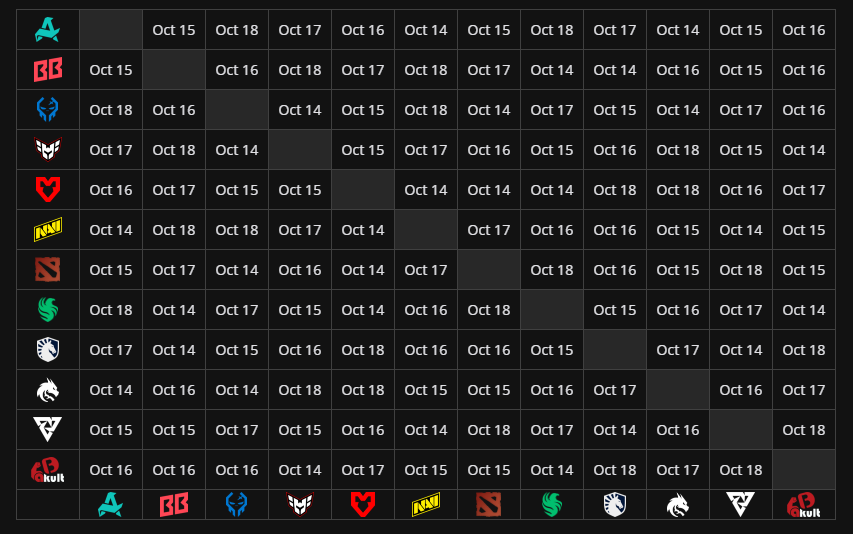
Task: Select Oct 17 in Team Liquid row, Aurora column
Action: tap(110, 350)
